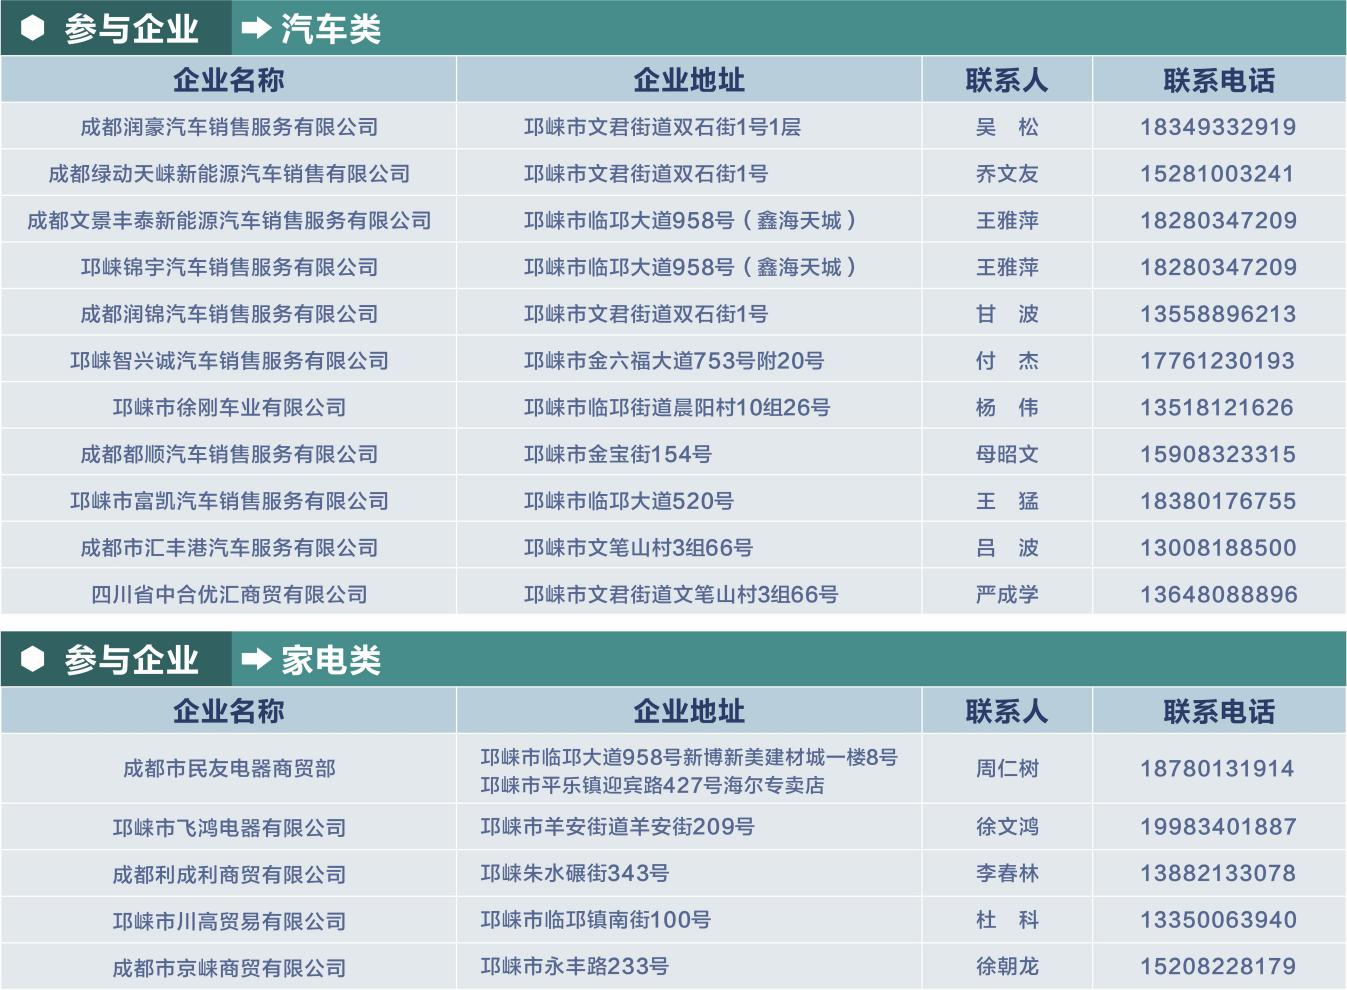Click the phone number 19983401887
The image size is (1347, 990).
[1220, 827]
